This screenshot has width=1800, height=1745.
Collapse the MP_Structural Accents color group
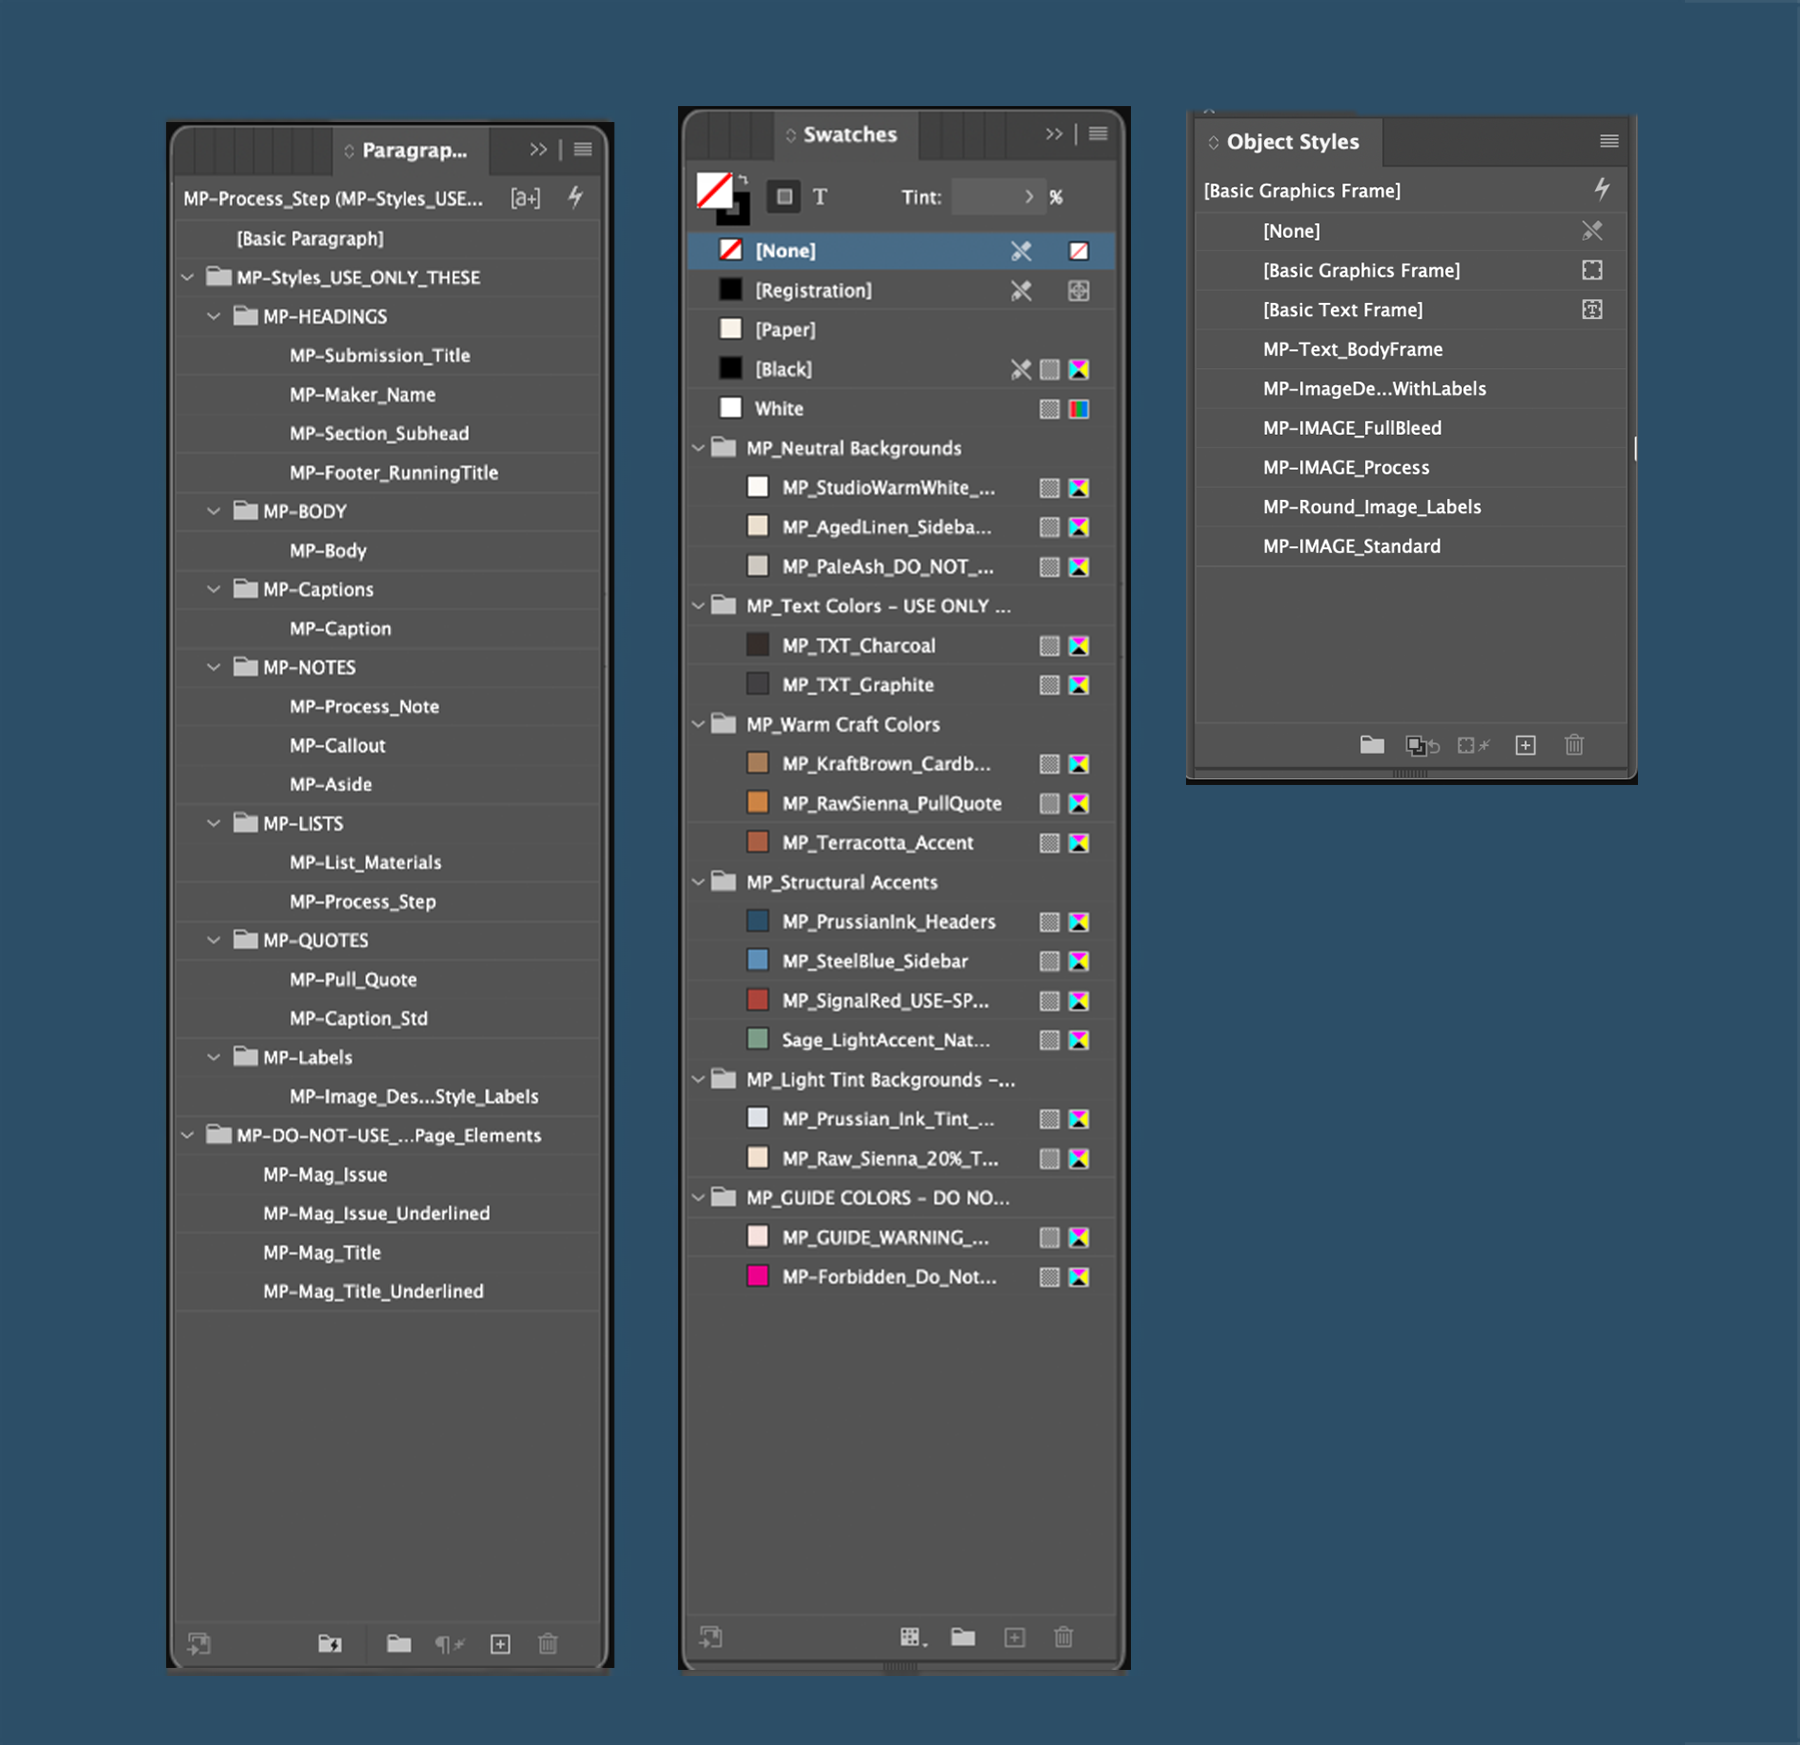tap(698, 882)
